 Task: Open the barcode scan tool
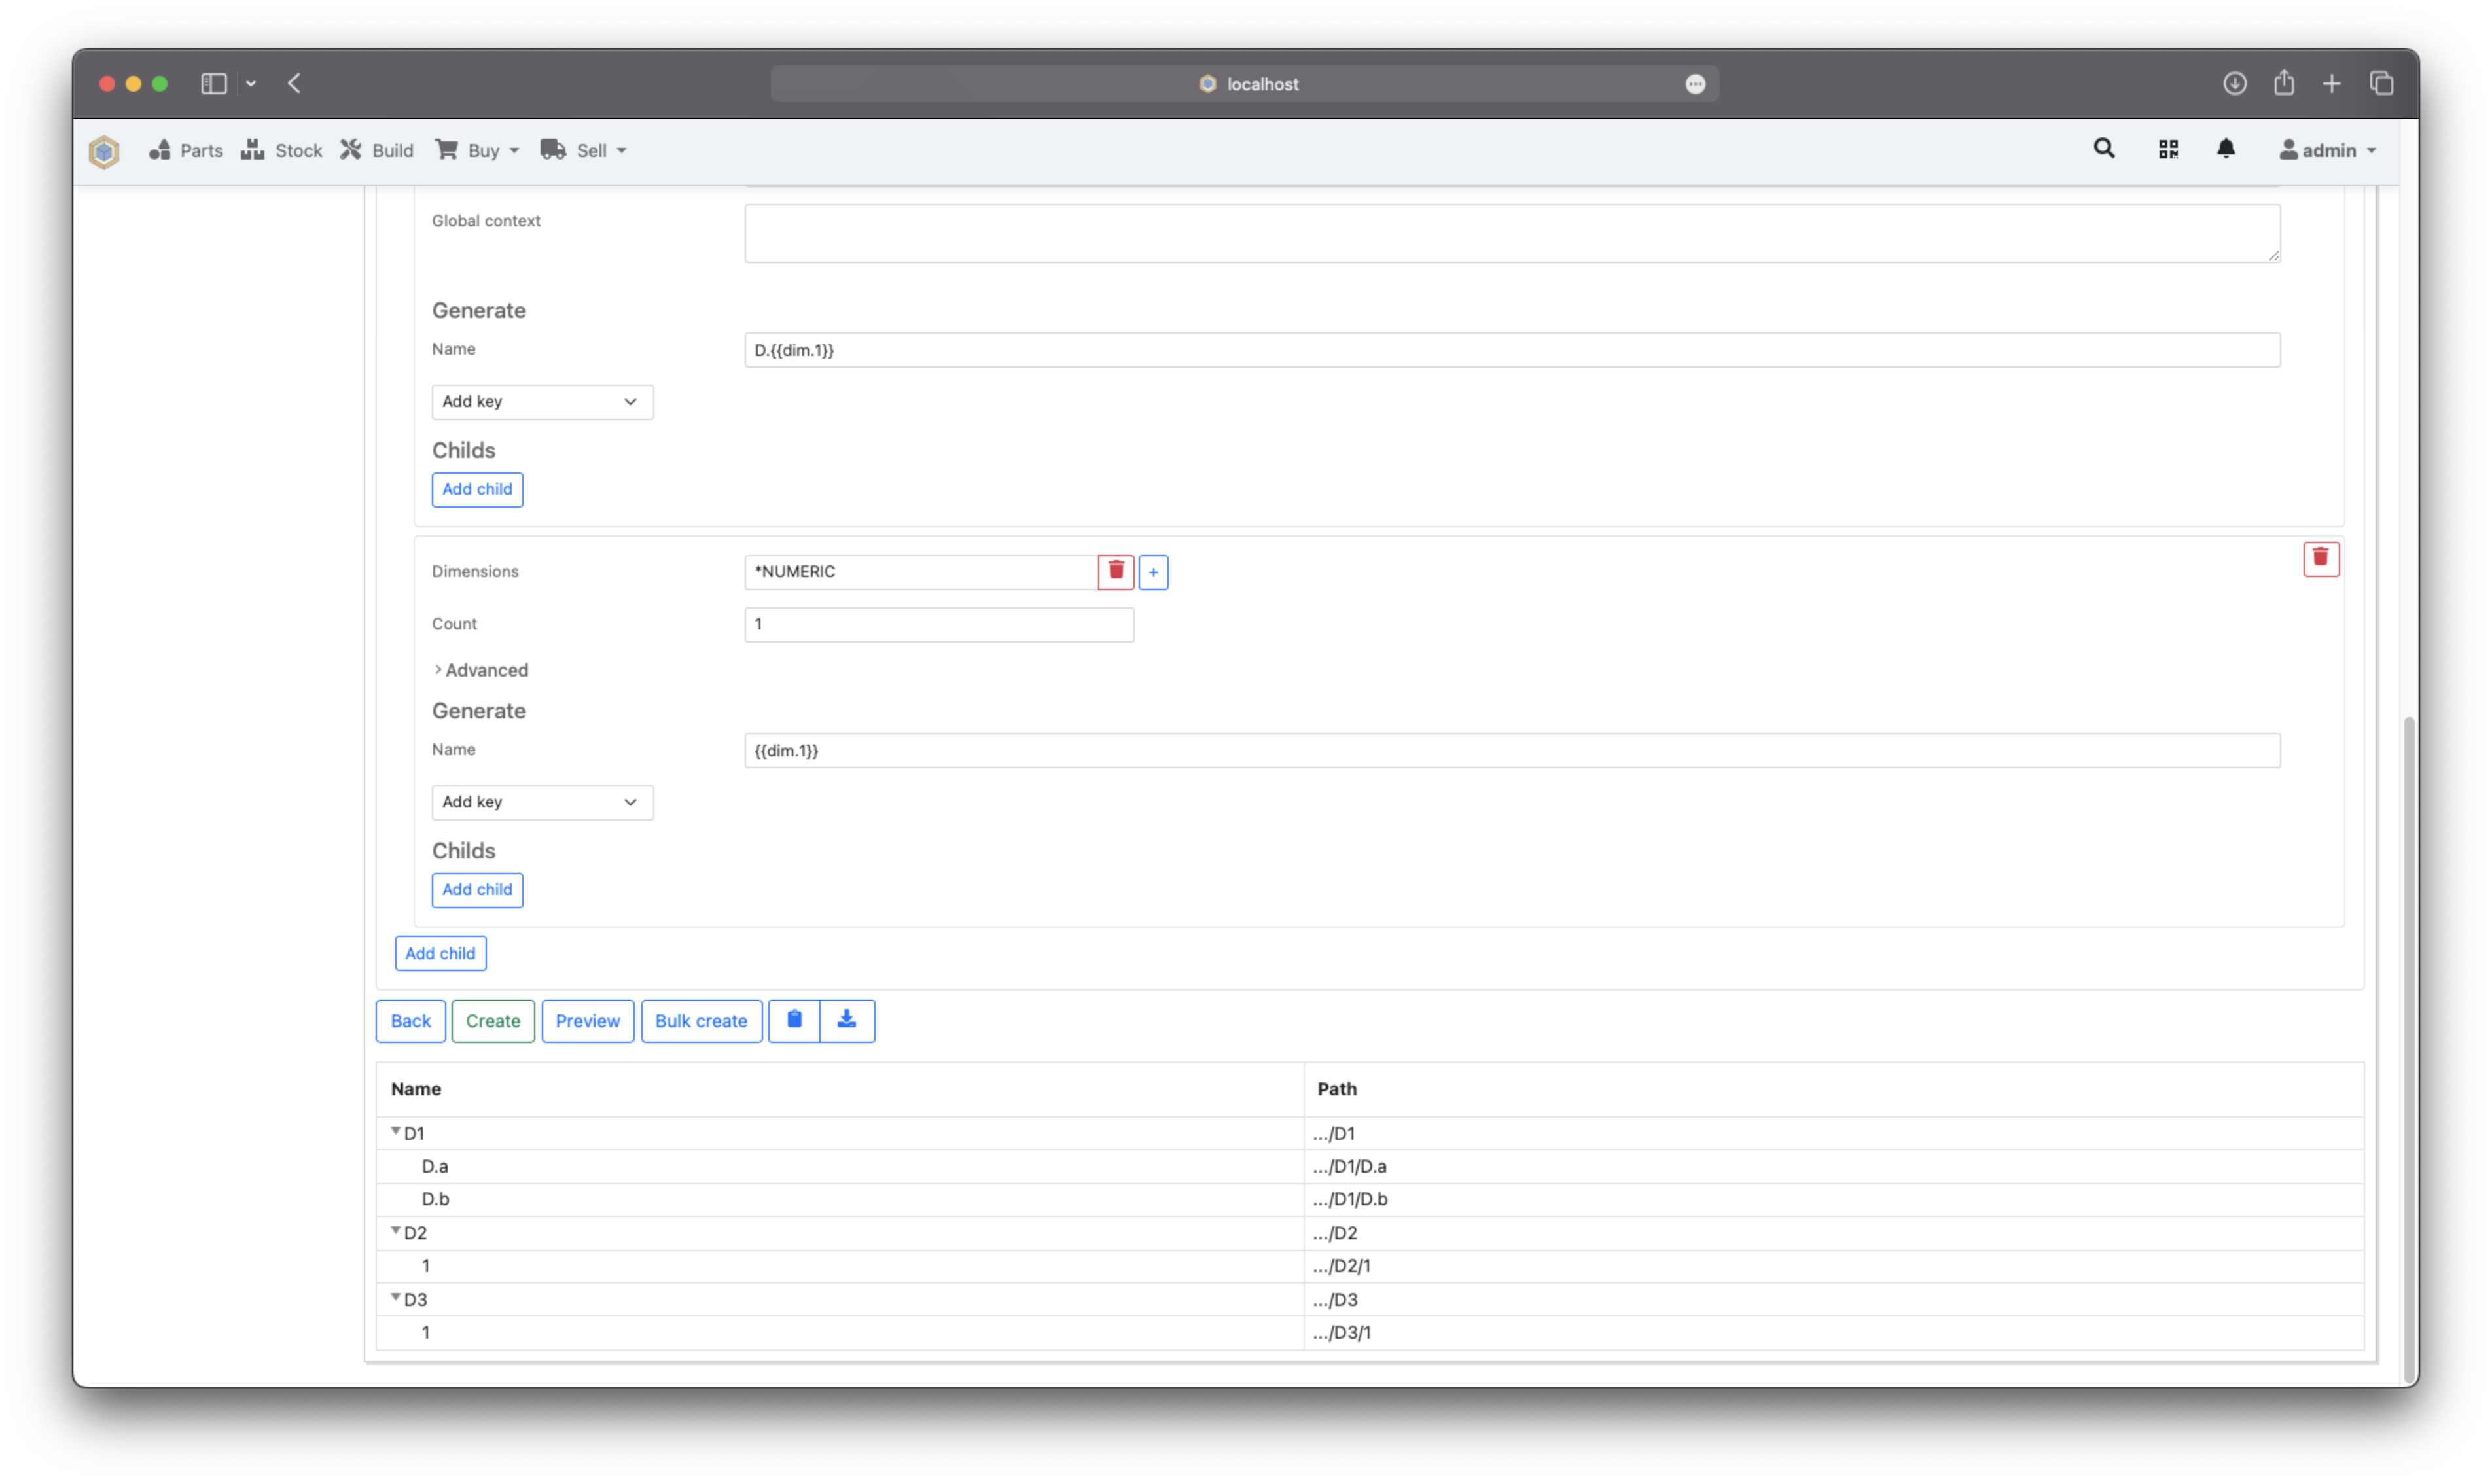[x=2168, y=148]
